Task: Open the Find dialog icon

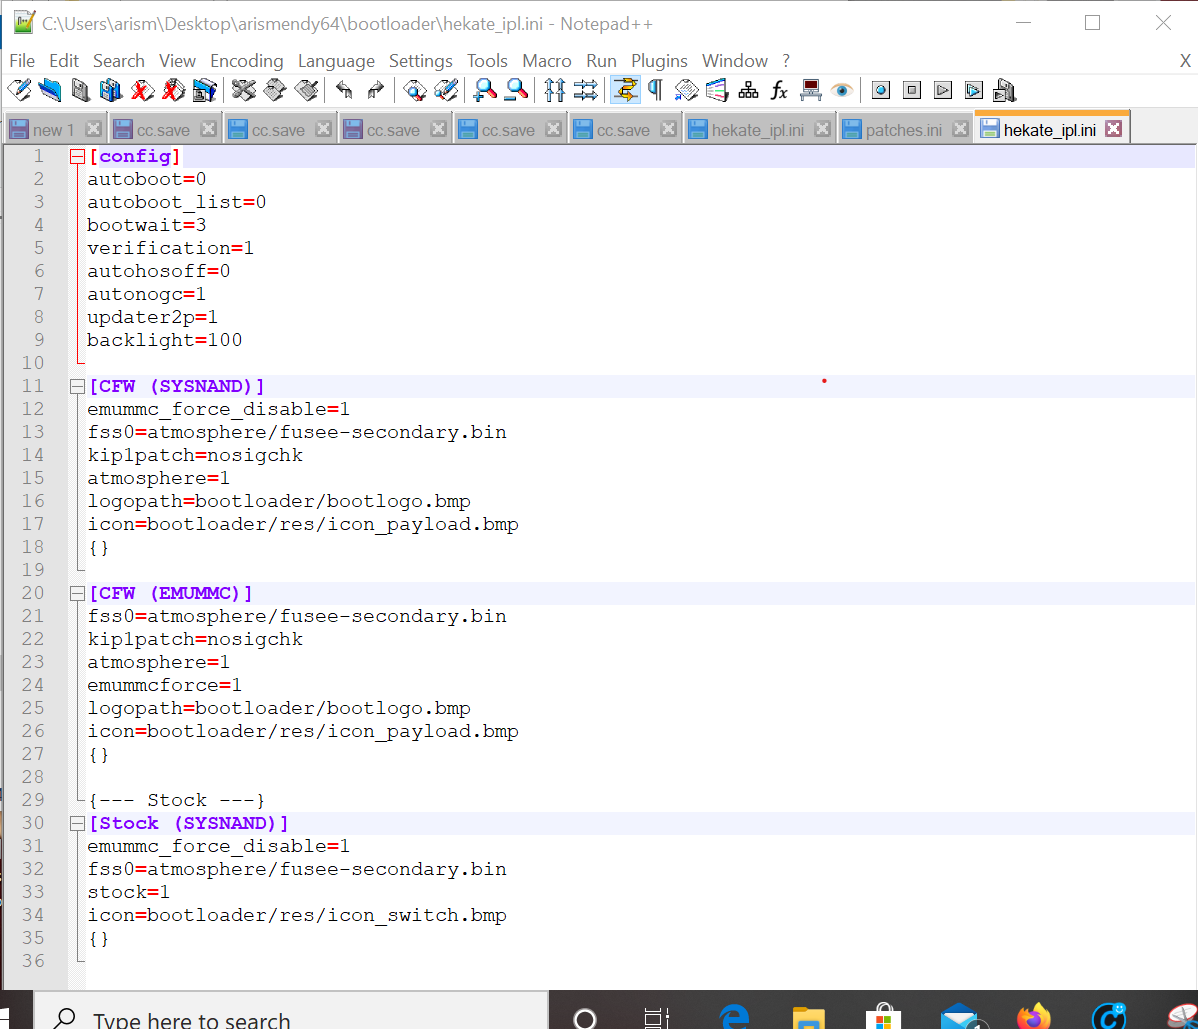Action: [415, 91]
